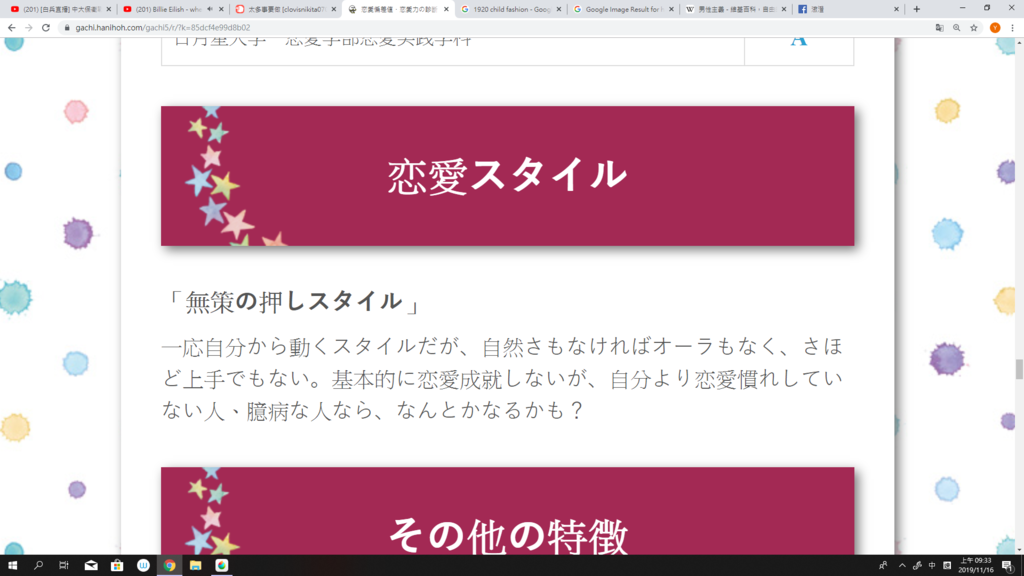Open a new browser tab
Viewport: 1024px width, 576px height.
pos(917,9)
